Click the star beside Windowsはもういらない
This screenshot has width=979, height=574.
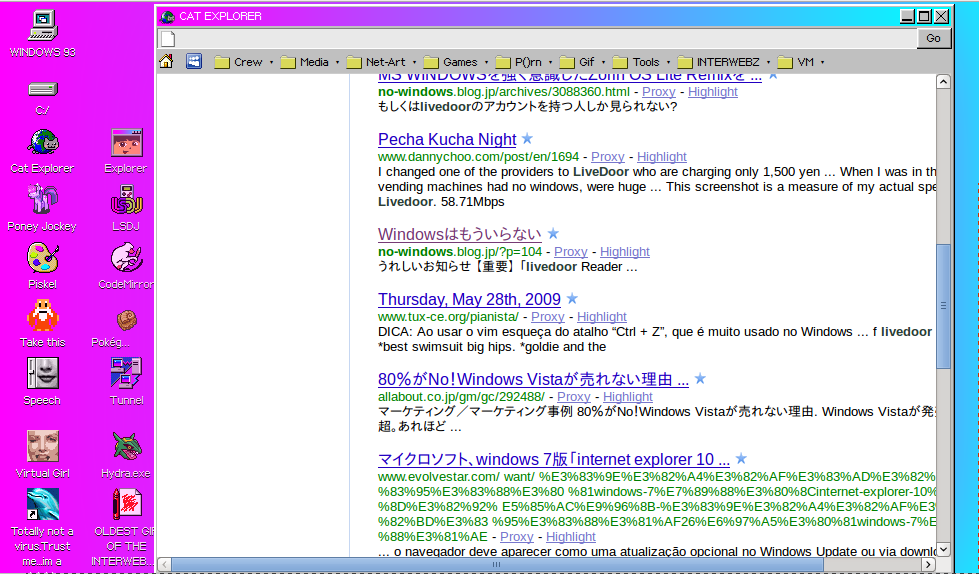(553, 234)
